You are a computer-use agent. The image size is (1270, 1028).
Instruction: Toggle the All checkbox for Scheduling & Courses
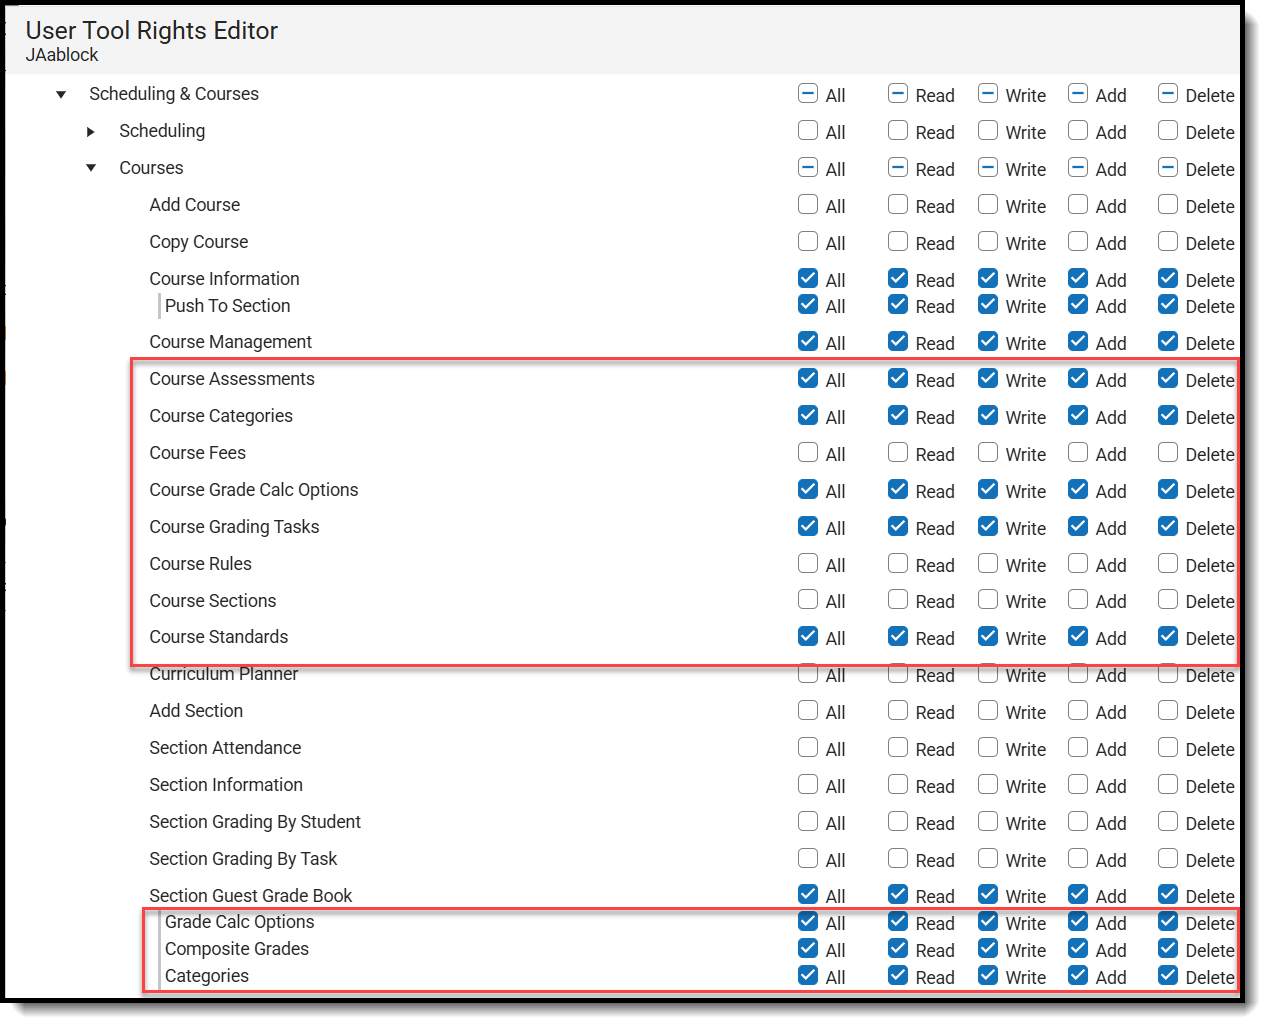[808, 93]
